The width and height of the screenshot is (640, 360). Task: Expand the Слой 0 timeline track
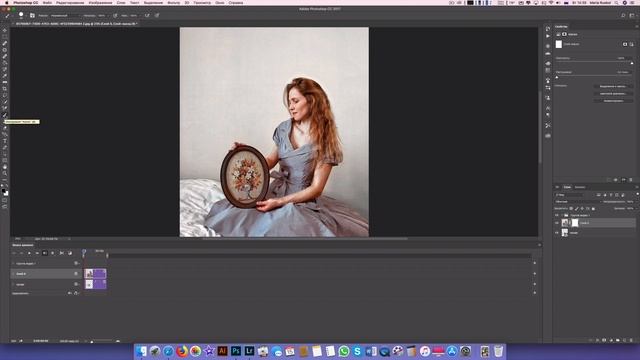click(13, 274)
